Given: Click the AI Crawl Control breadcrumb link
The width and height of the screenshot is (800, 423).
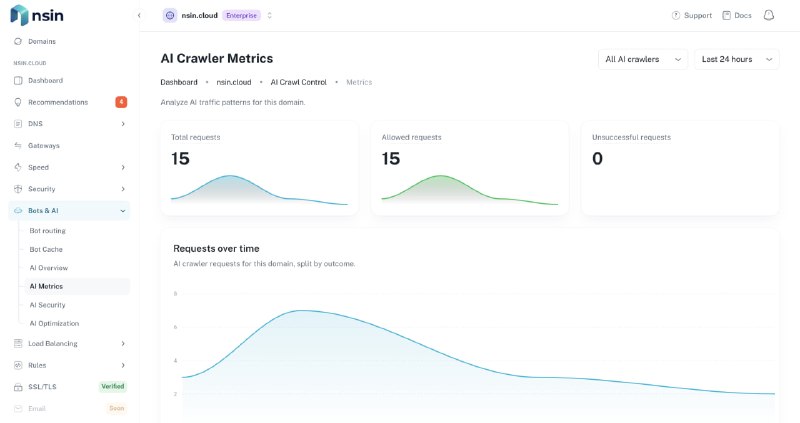Looking at the screenshot, I should (298, 82).
